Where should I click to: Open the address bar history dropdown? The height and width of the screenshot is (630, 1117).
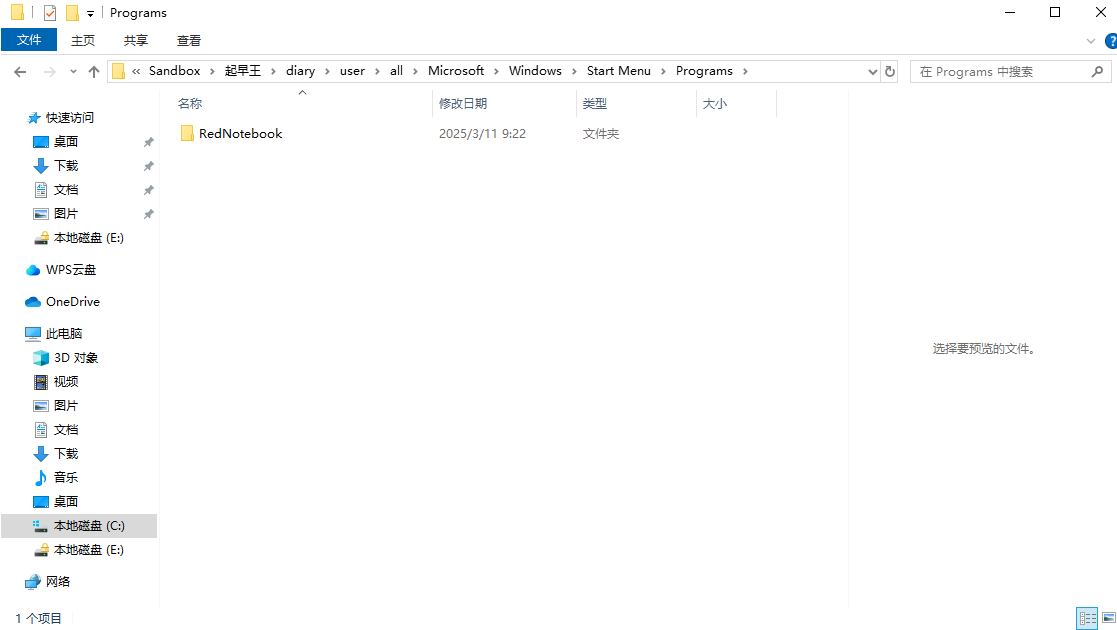coord(871,71)
